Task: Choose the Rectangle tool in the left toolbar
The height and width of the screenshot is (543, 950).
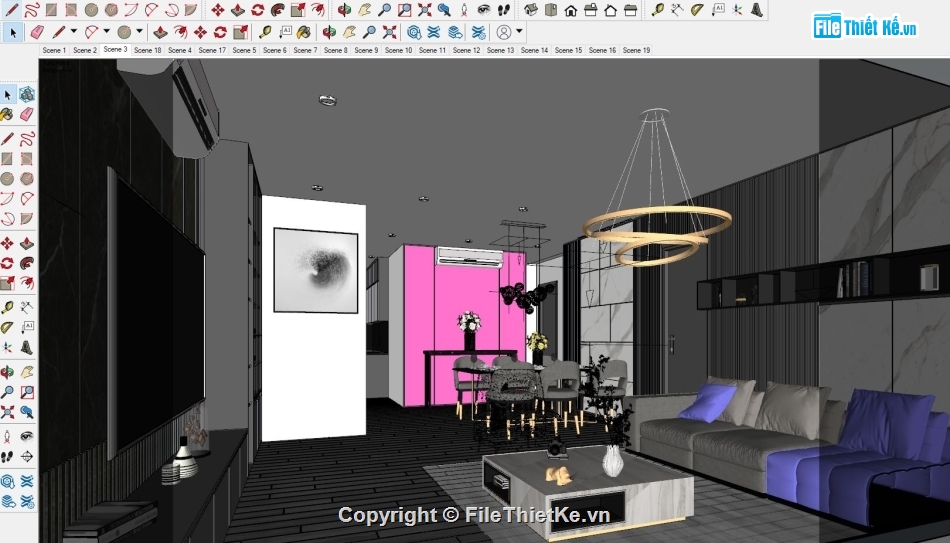Action: 7,159
